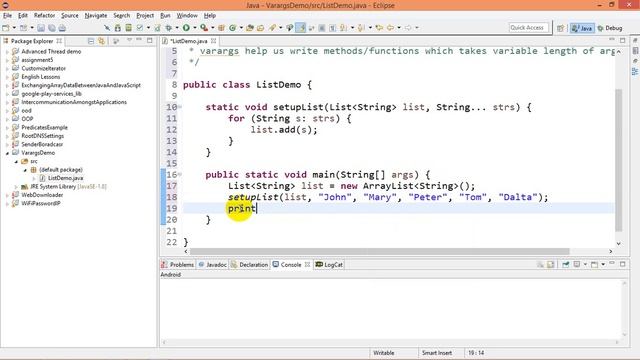Open Display Selected Console dropdown arrow
640x360 pixels.
pyautogui.click(x=585, y=264)
